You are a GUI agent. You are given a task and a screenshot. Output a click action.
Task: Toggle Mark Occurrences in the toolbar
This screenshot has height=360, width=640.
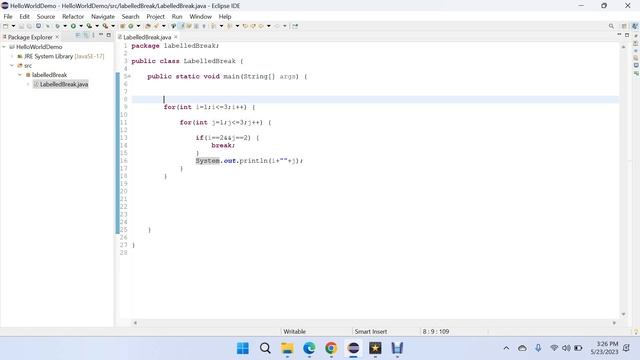pos(182,26)
